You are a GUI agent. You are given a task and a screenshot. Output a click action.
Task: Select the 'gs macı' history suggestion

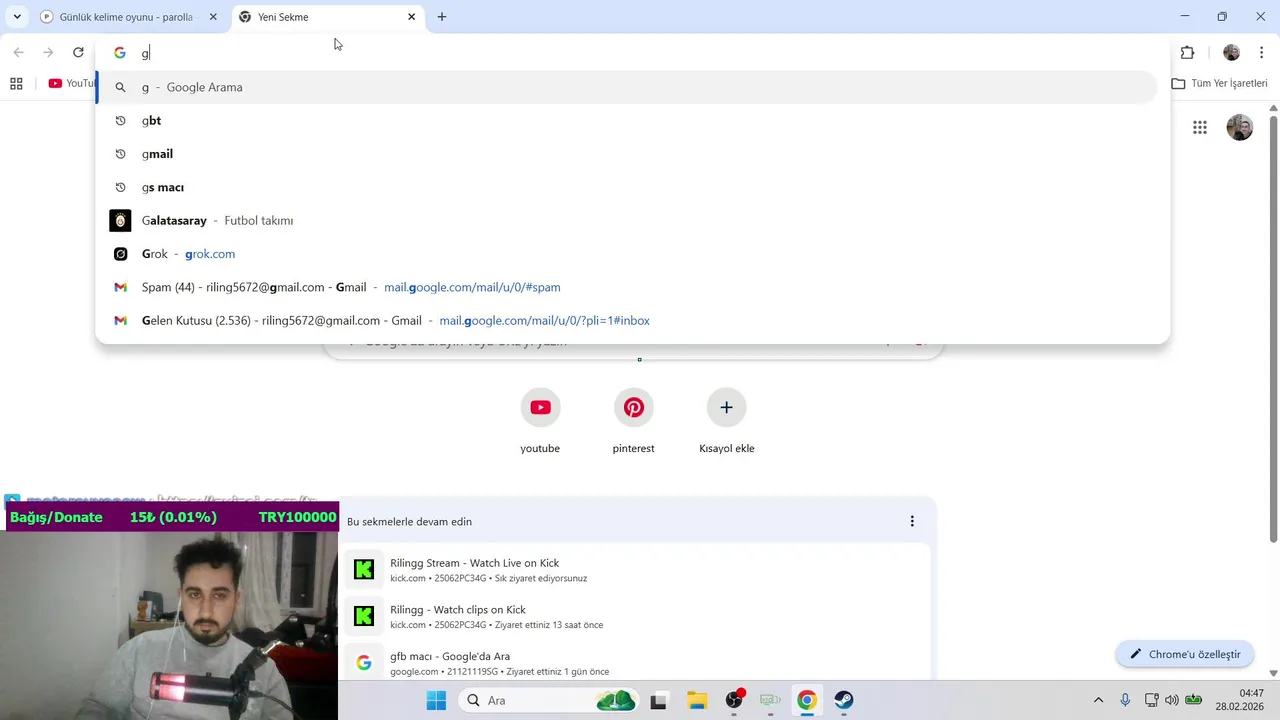[x=627, y=187]
